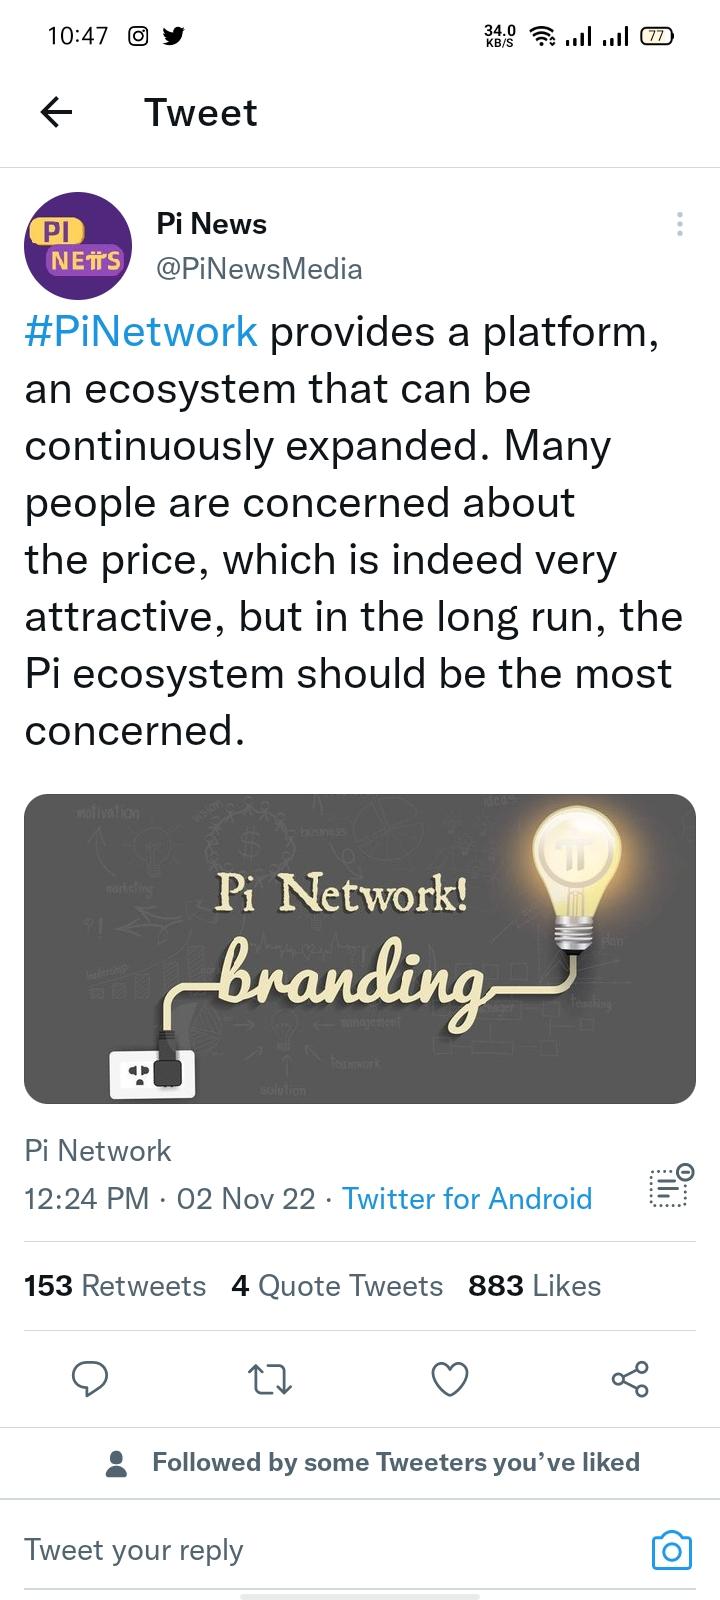This screenshot has width=720, height=1600.
Task: Tap the share icon
Action: (630, 1380)
